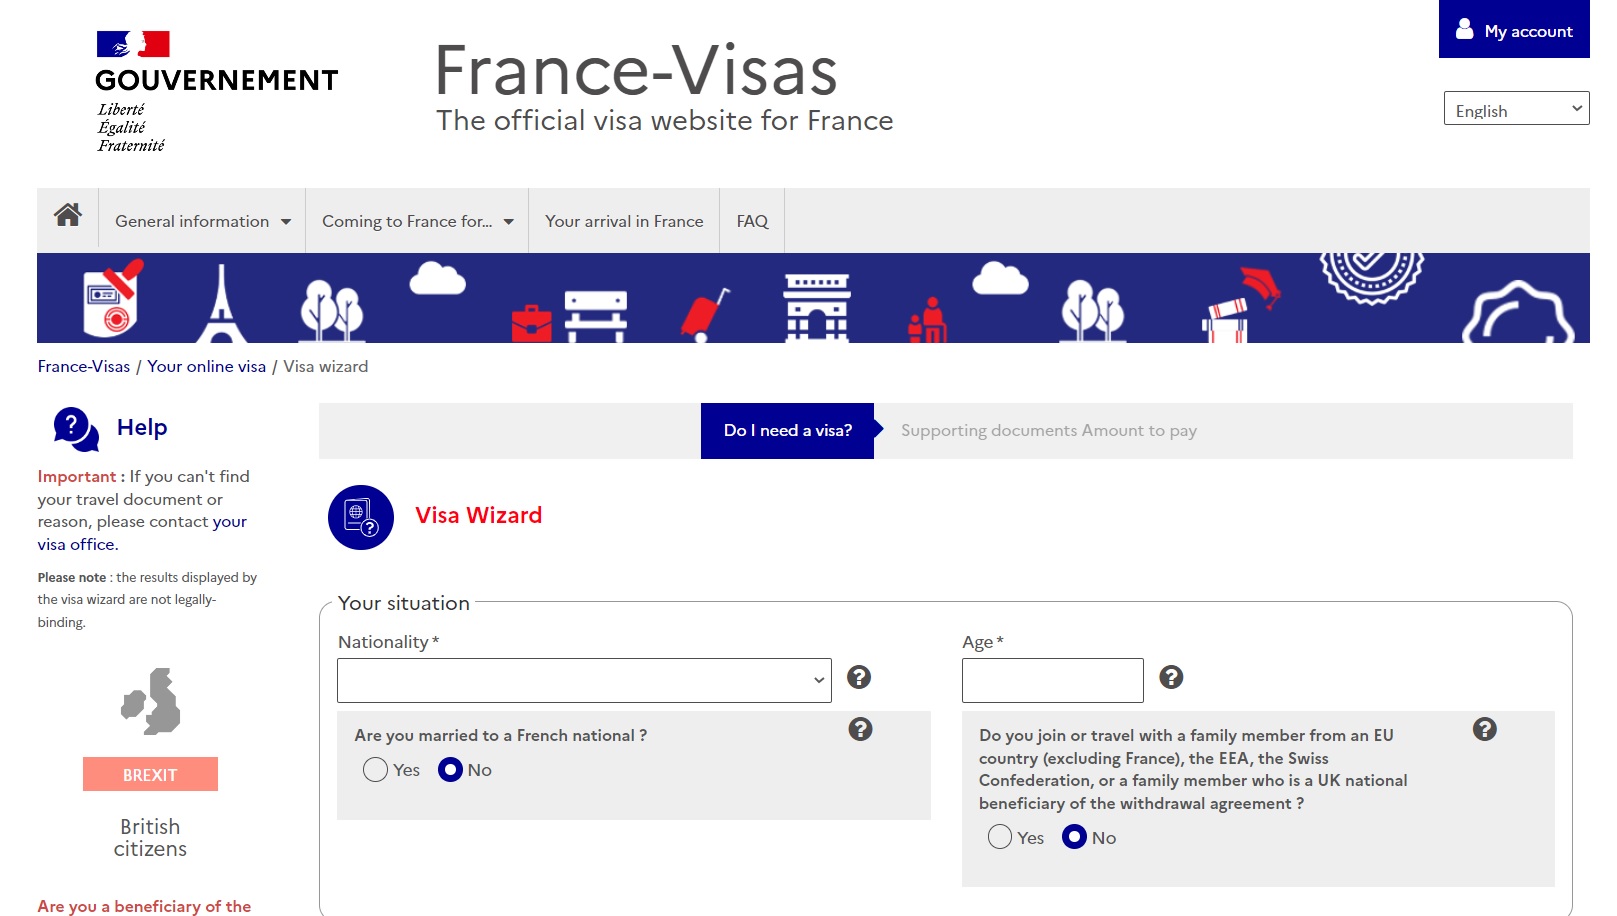1617x916 pixels.
Task: Select Yes for traveling with an EU family member
Action: coord(999,837)
